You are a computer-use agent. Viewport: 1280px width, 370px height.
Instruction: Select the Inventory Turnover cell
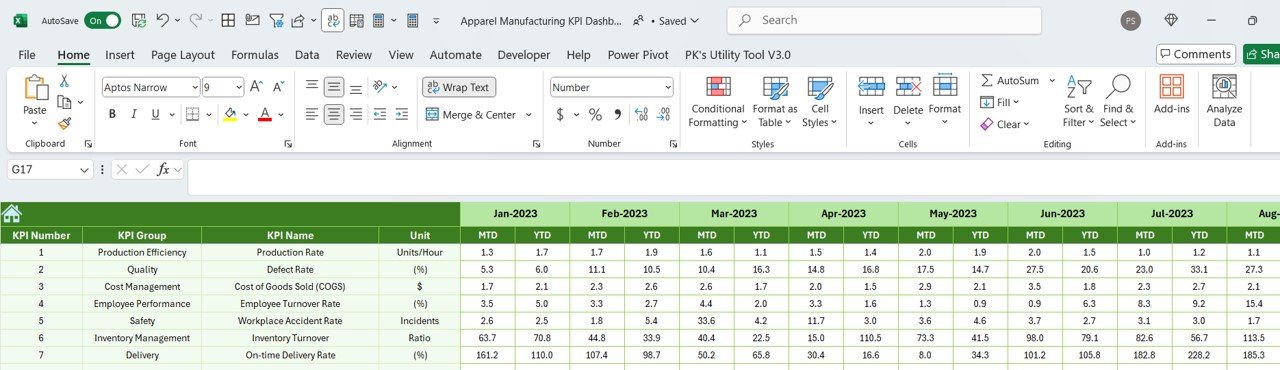pyautogui.click(x=290, y=338)
